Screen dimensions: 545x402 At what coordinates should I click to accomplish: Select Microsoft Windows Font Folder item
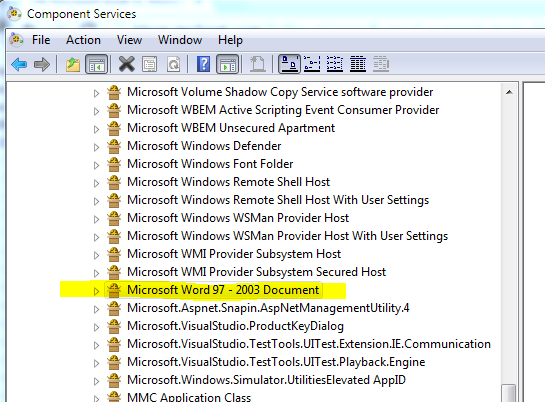(x=210, y=164)
